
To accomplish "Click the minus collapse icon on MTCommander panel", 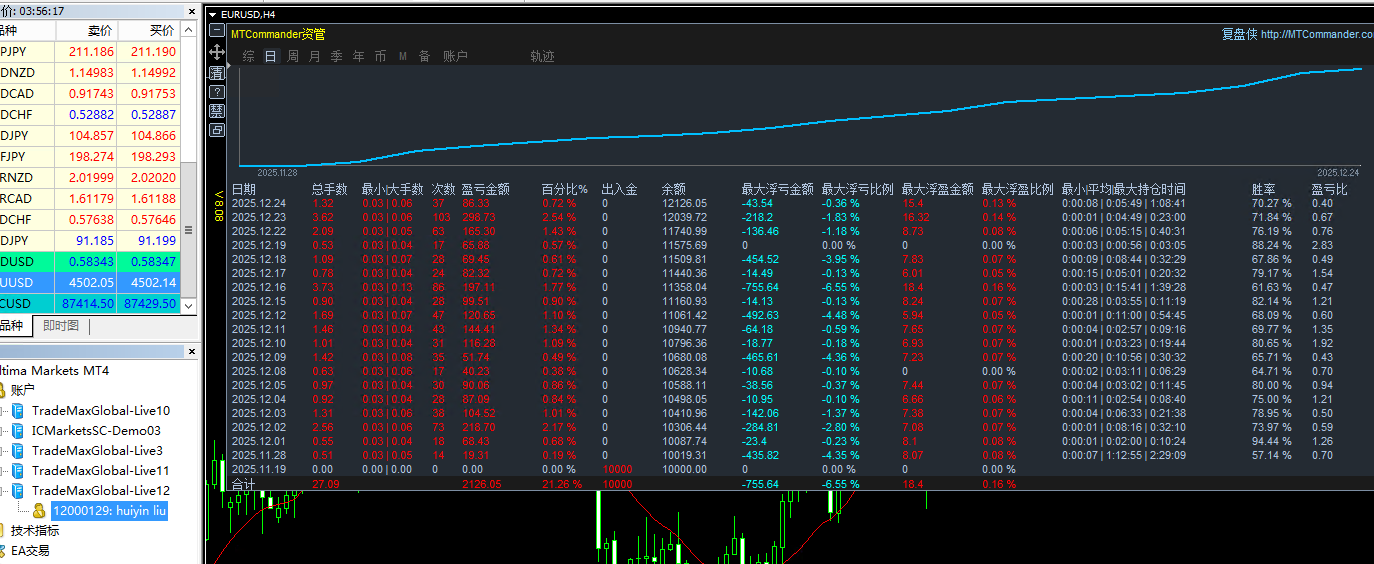I will pyautogui.click(x=217, y=32).
